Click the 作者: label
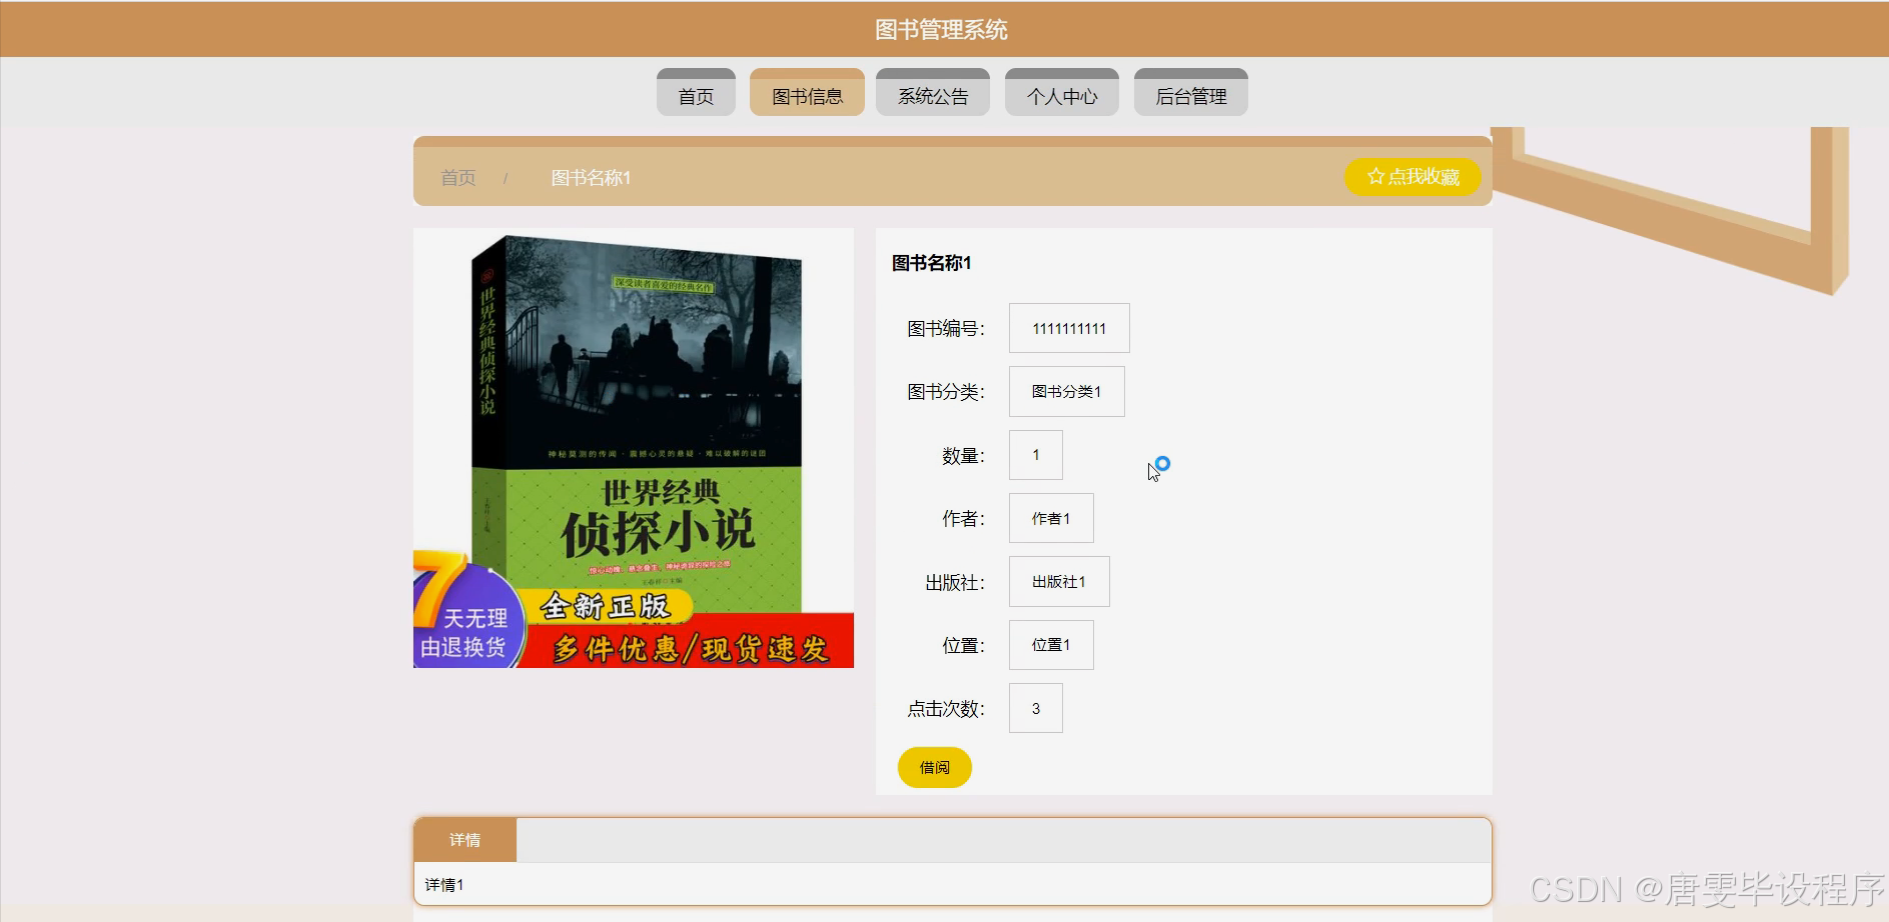 point(964,519)
